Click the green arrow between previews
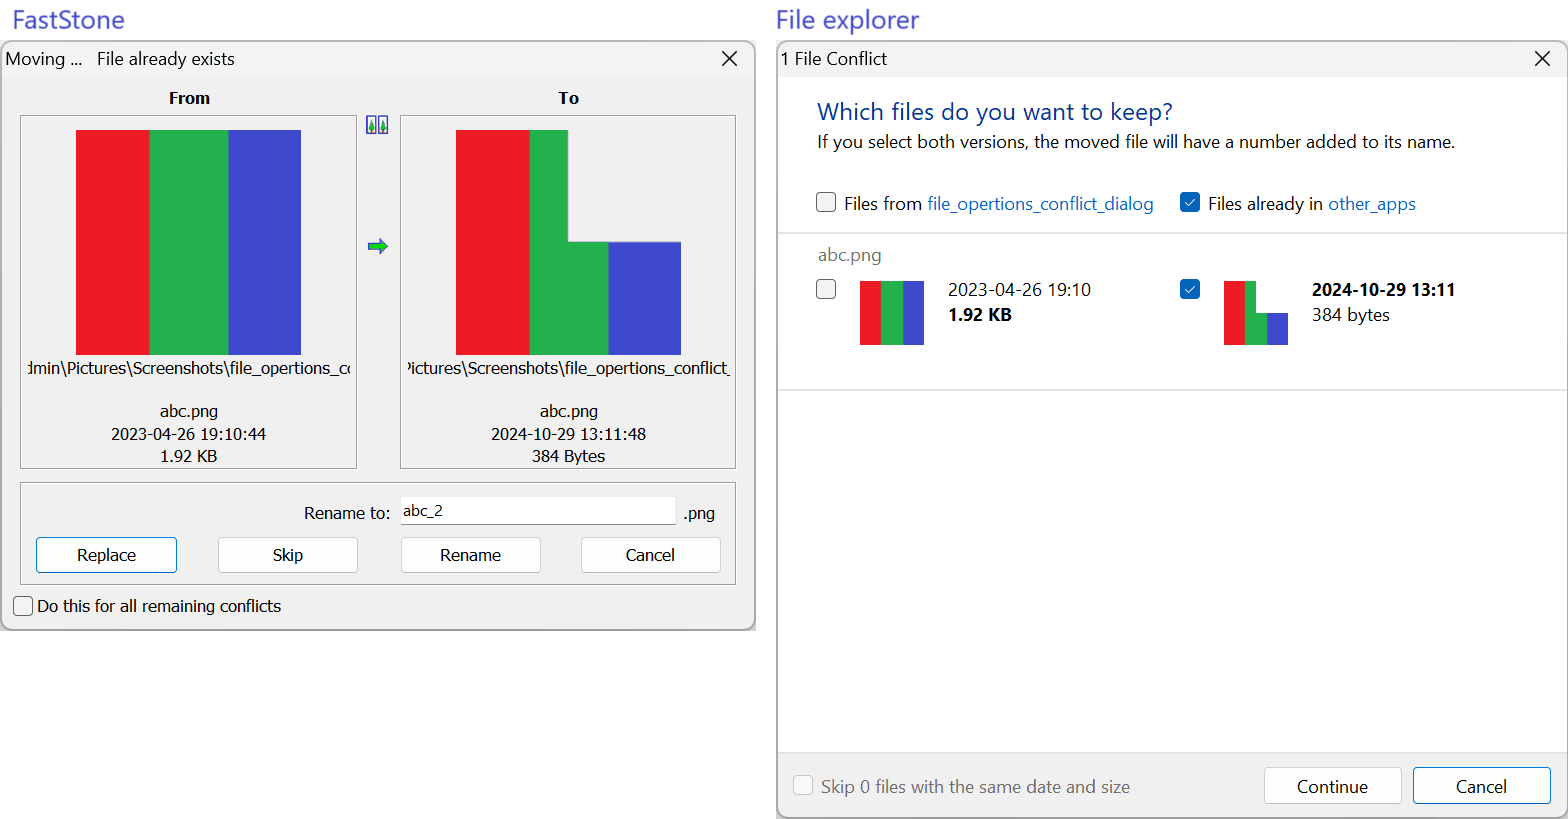The height and width of the screenshot is (819, 1568). coord(377,246)
